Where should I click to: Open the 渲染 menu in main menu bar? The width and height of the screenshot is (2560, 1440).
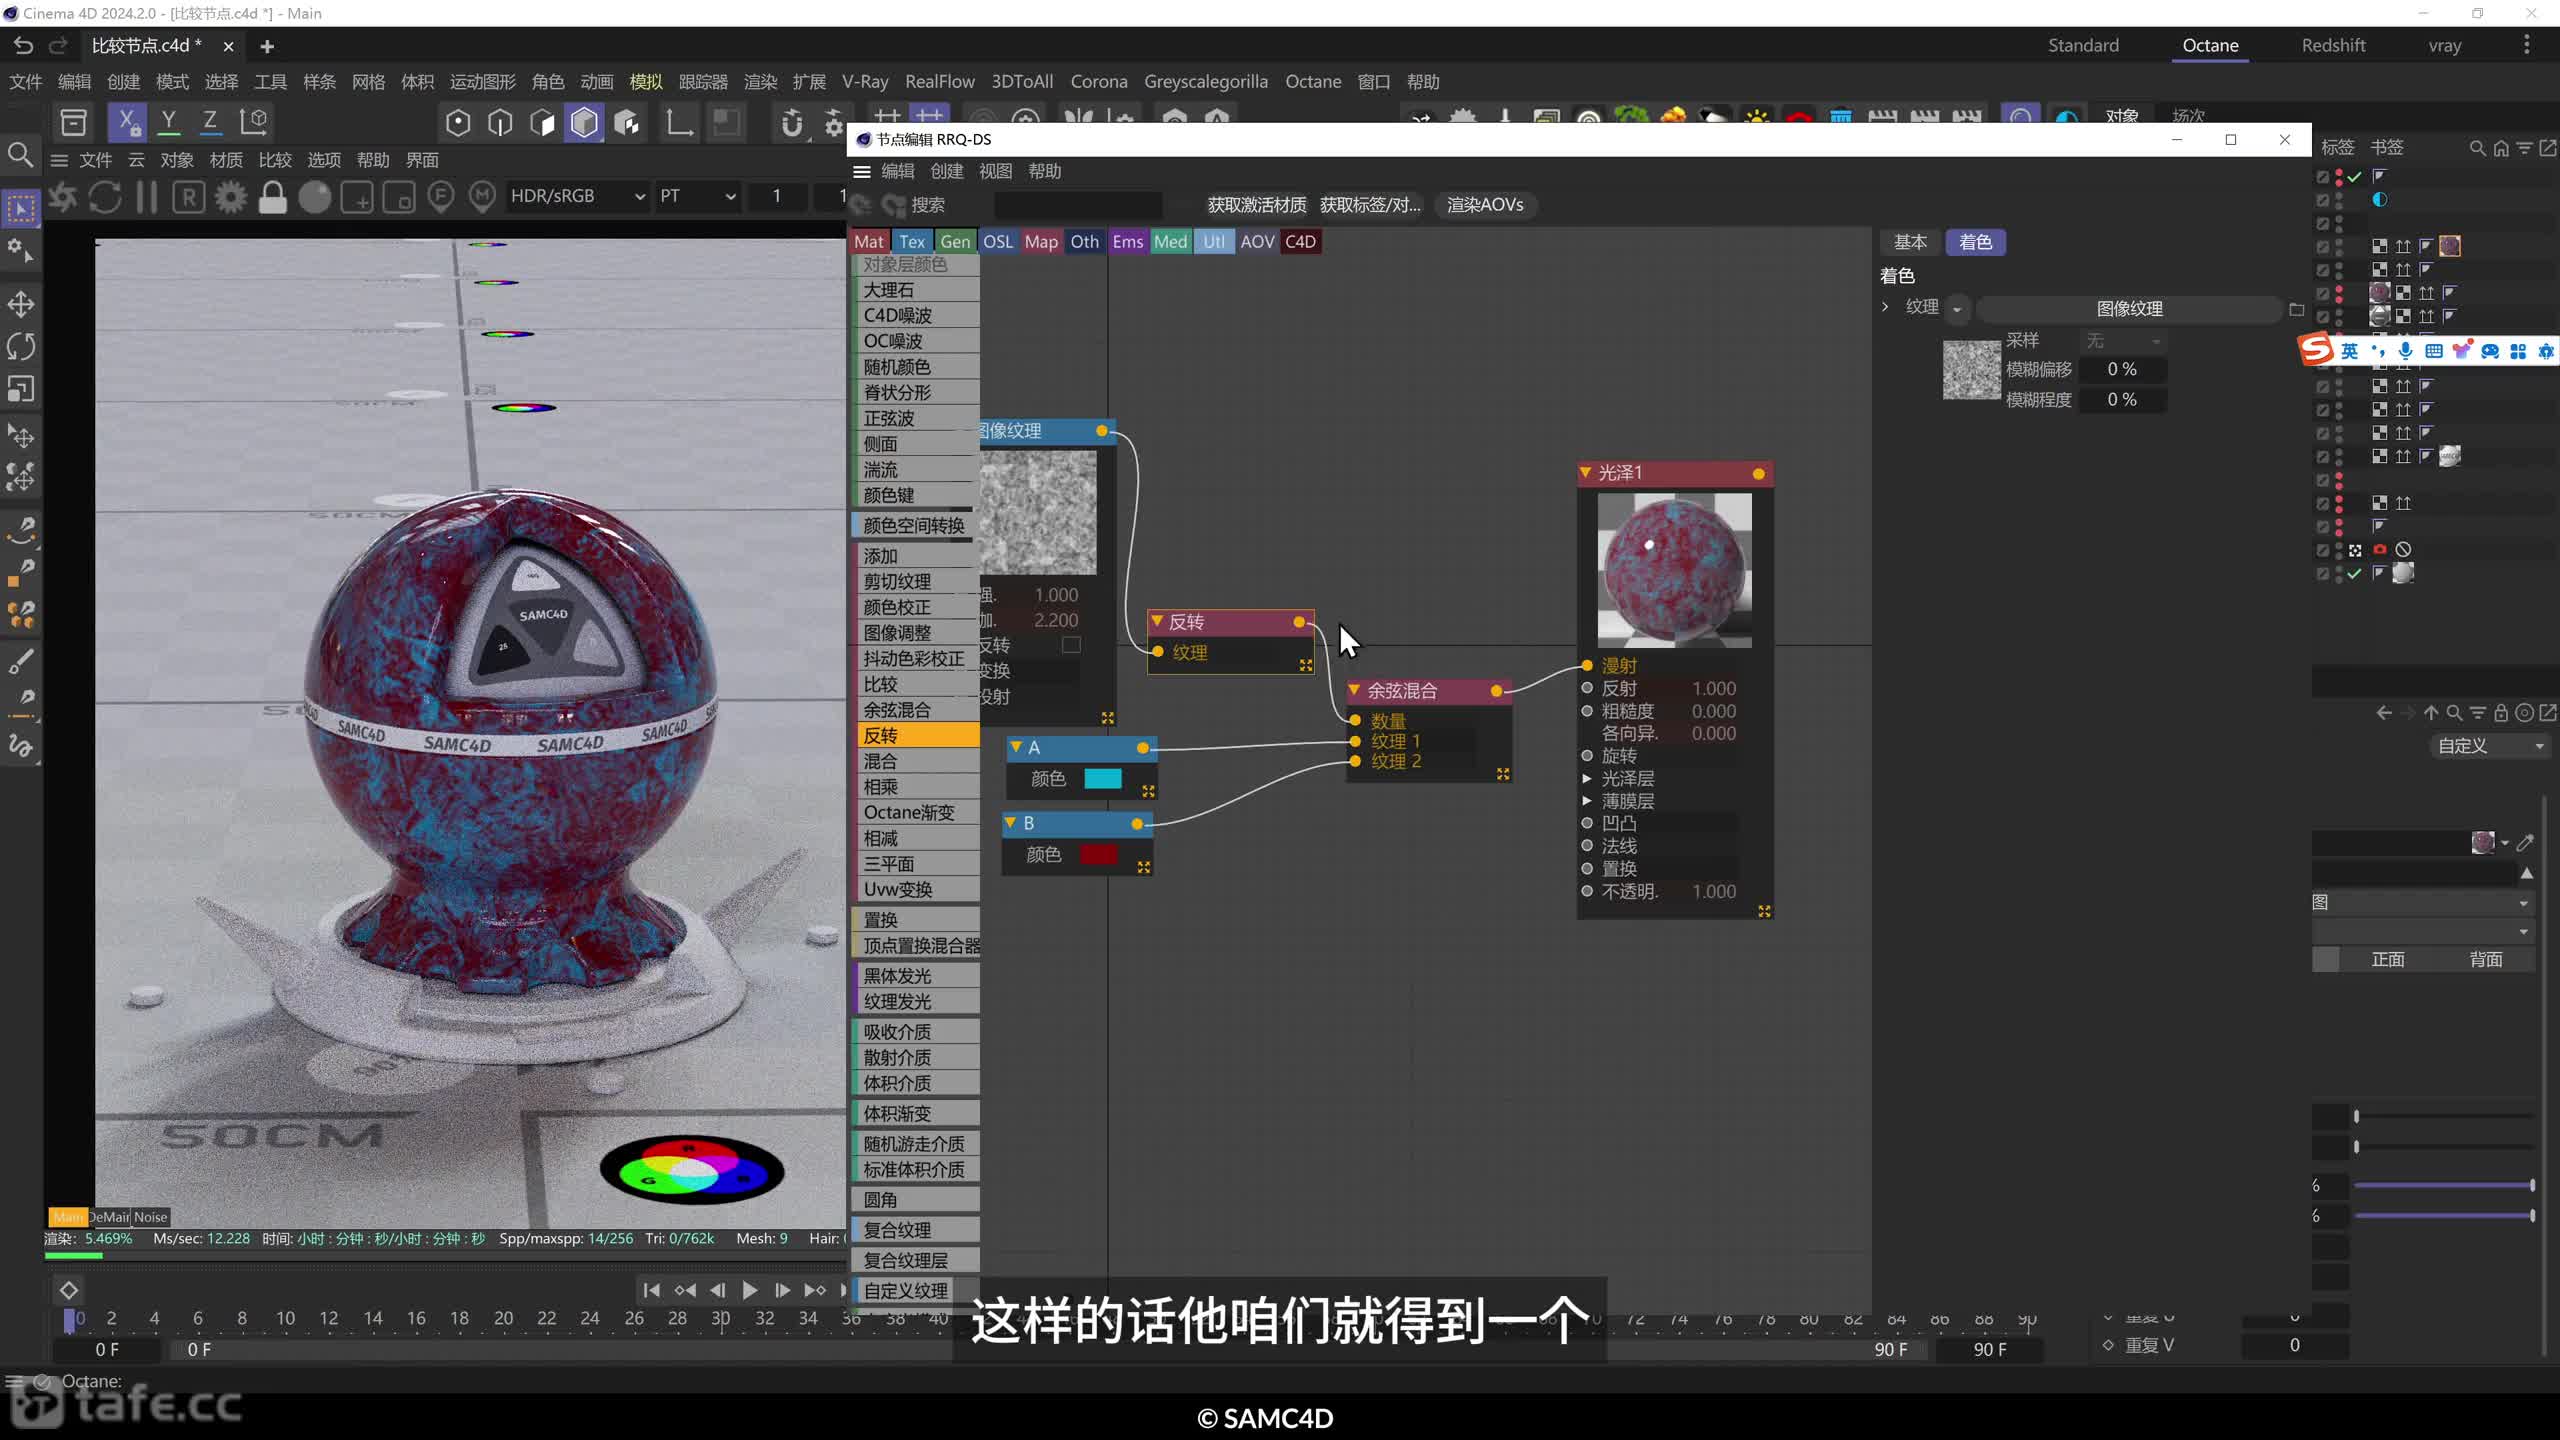tap(760, 82)
